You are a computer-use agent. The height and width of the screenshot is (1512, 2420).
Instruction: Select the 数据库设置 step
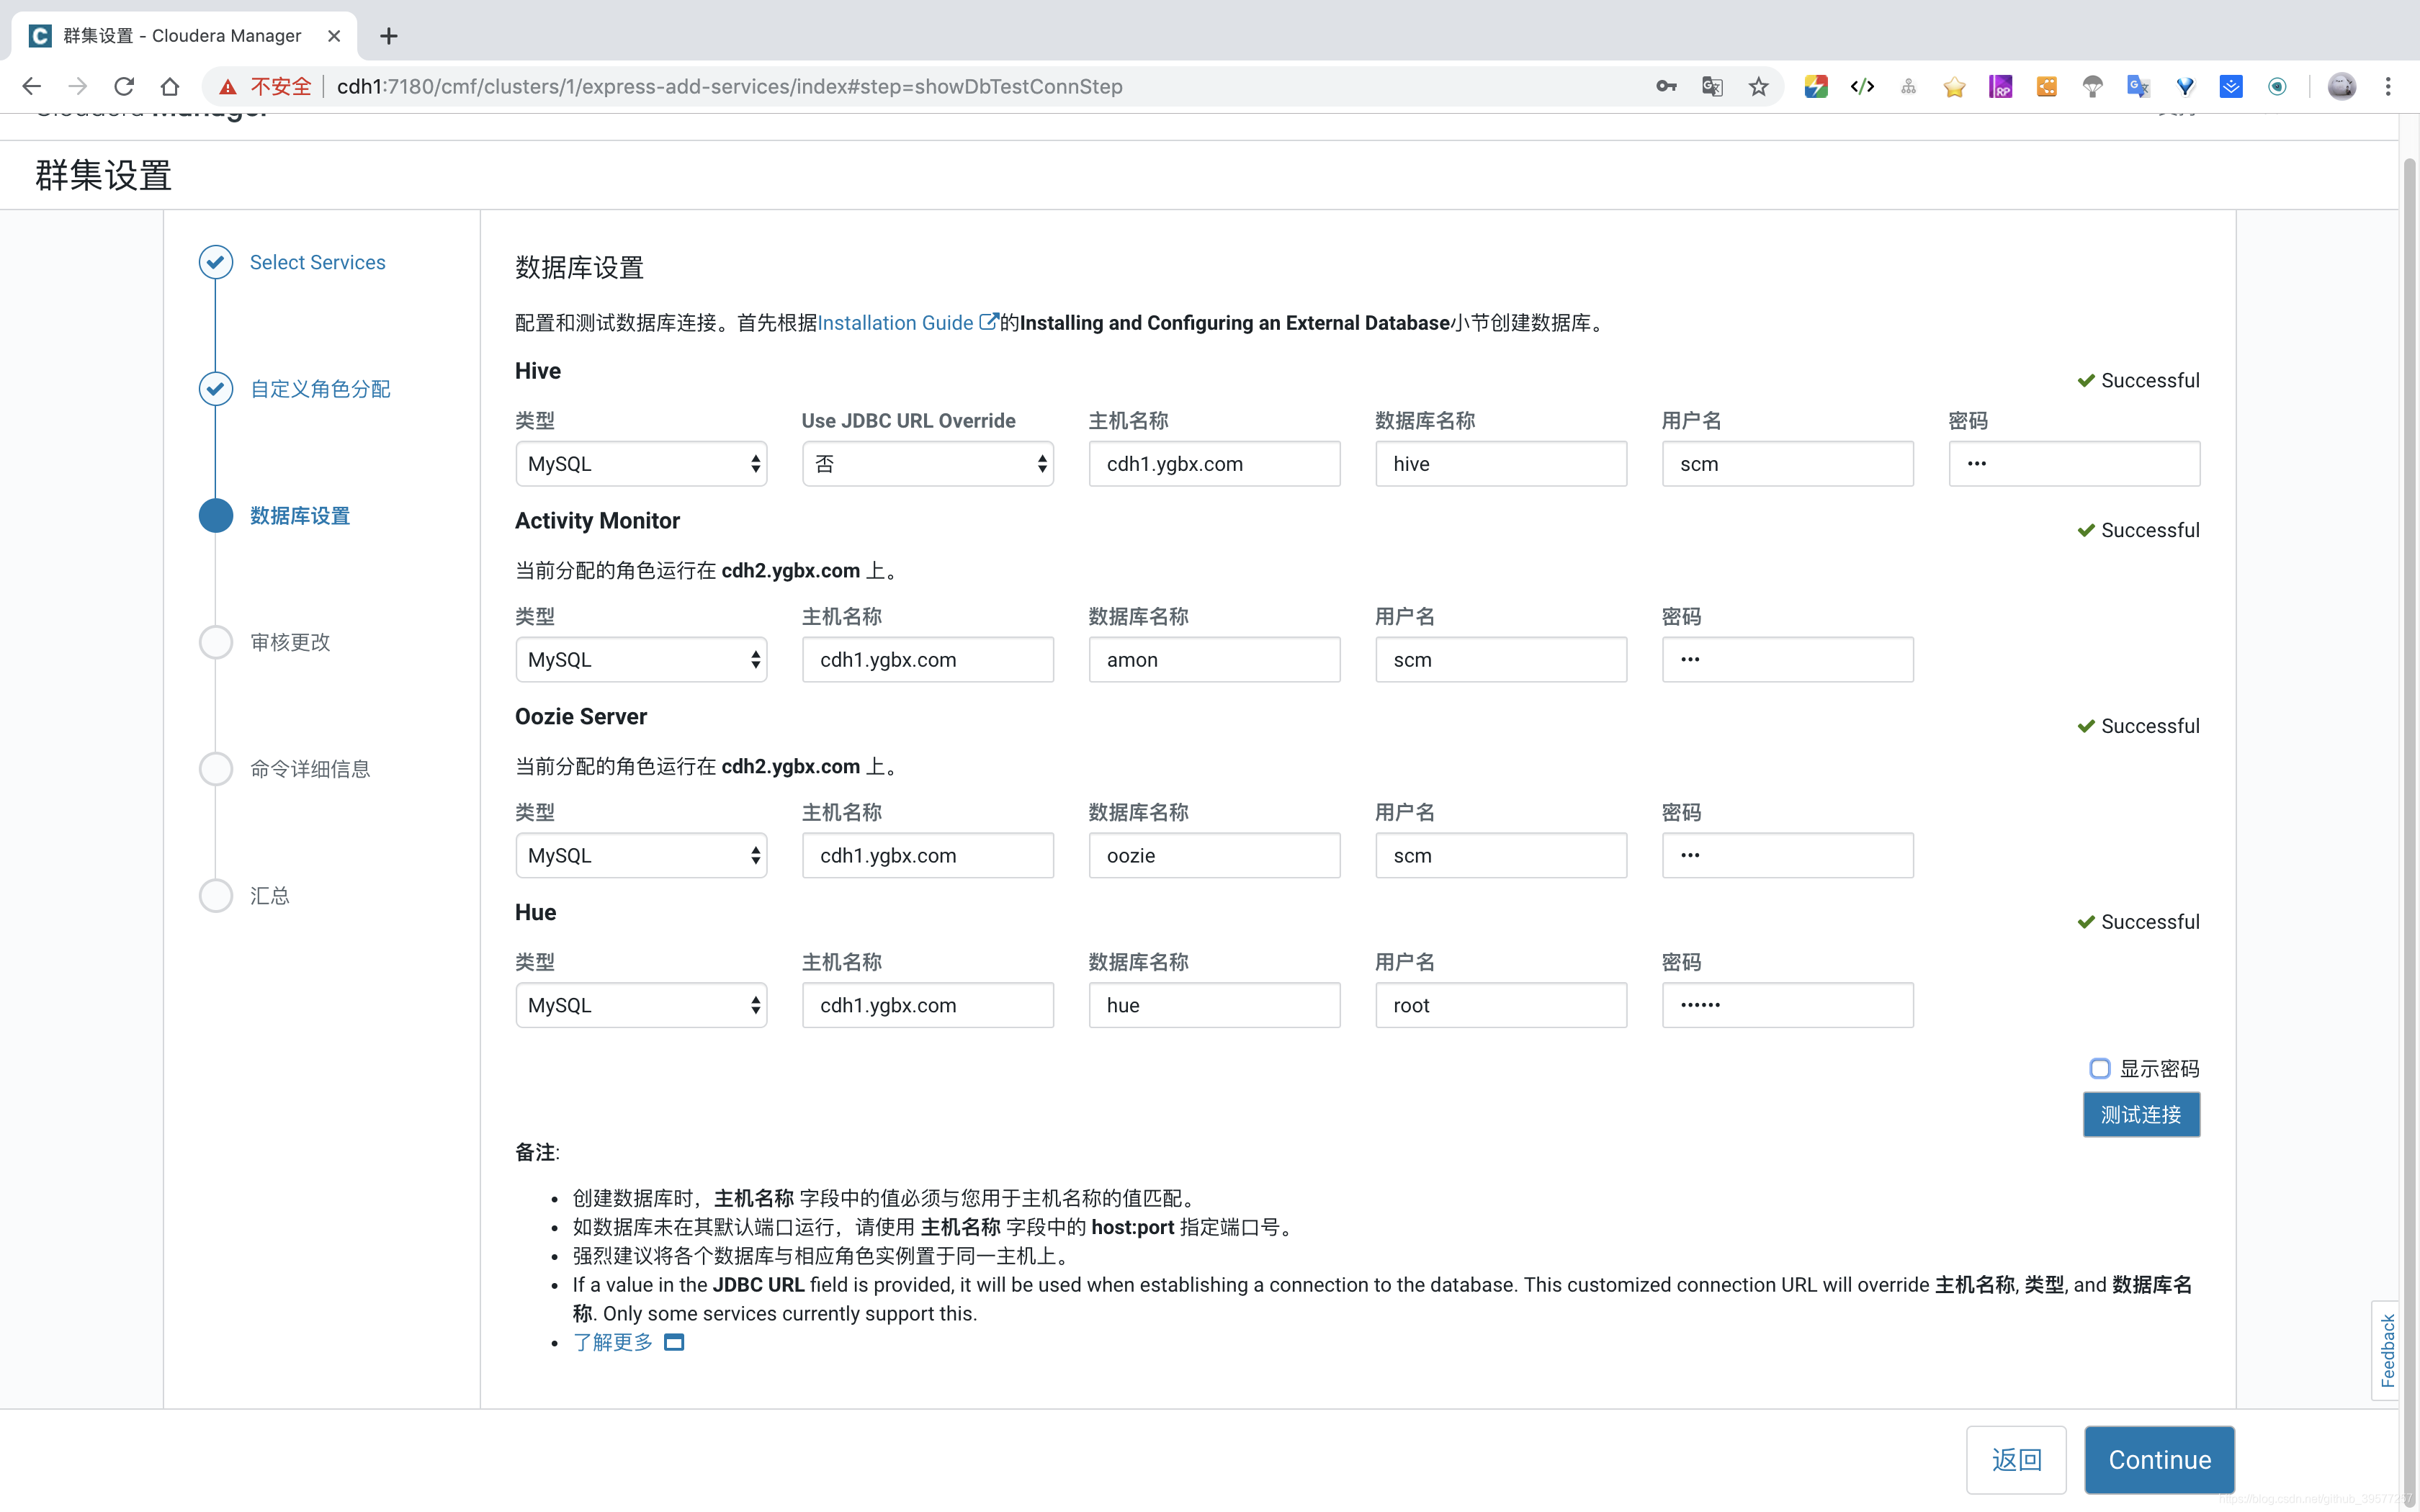[300, 516]
